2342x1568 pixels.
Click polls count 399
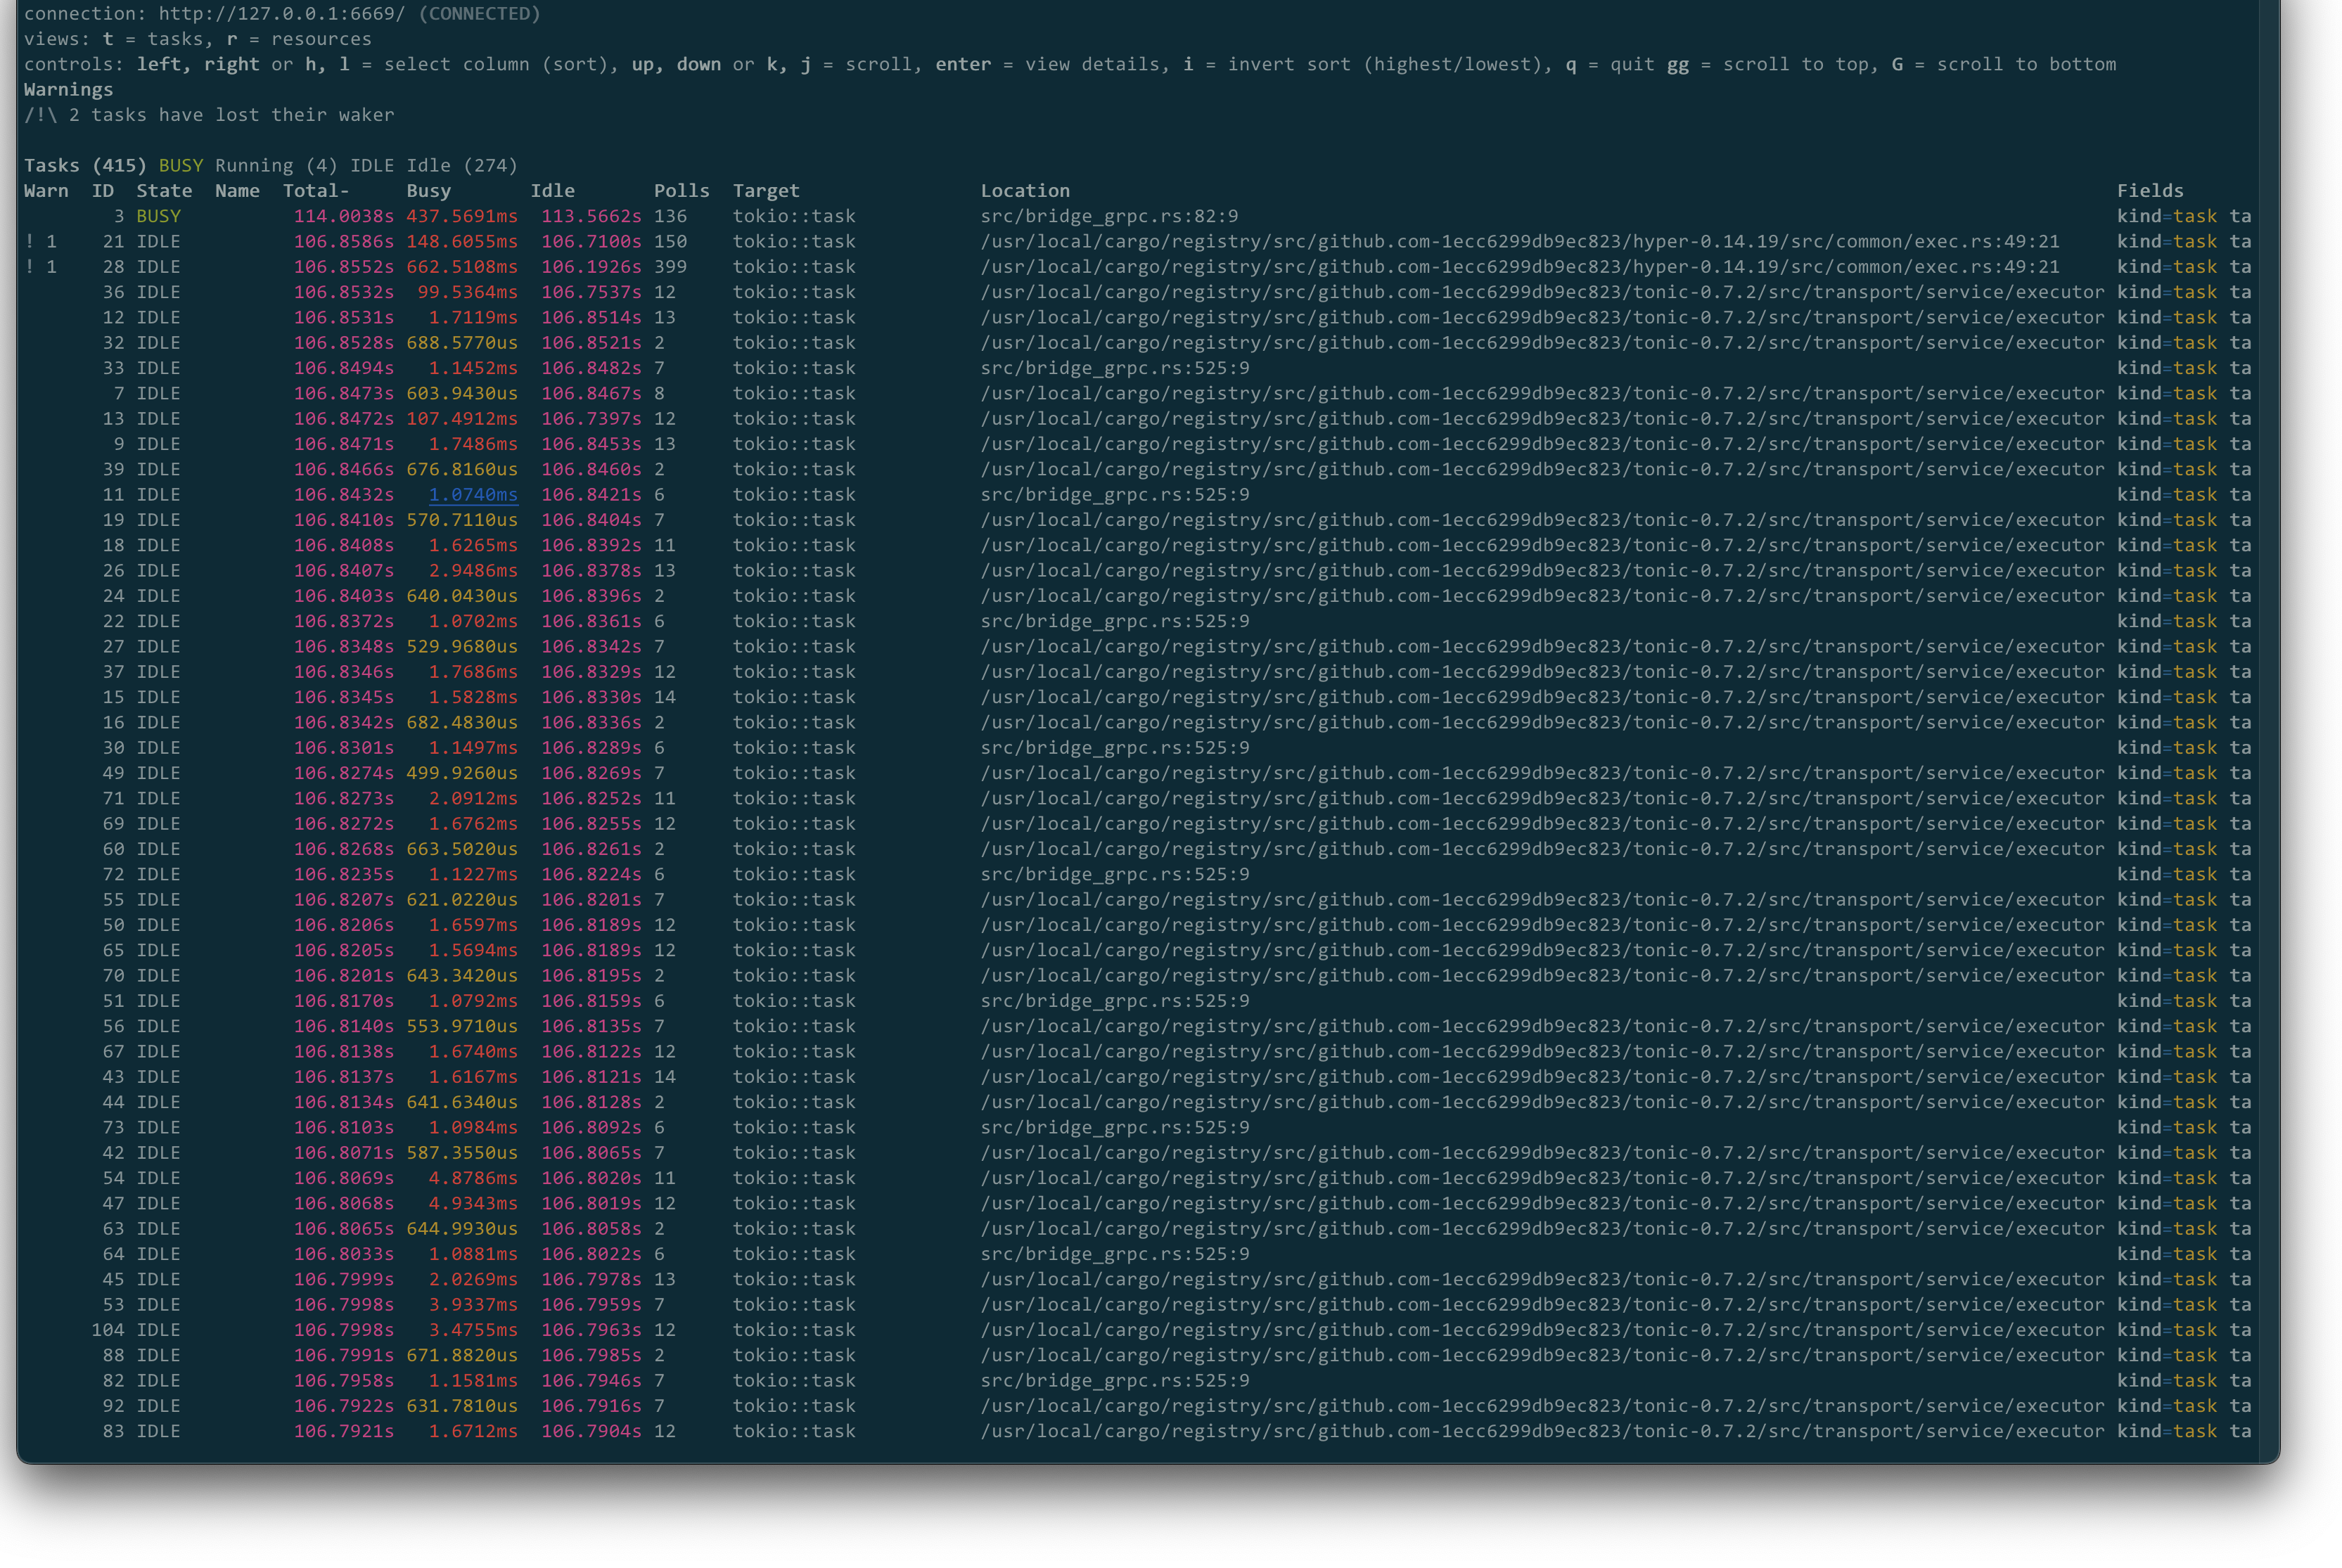tap(670, 267)
